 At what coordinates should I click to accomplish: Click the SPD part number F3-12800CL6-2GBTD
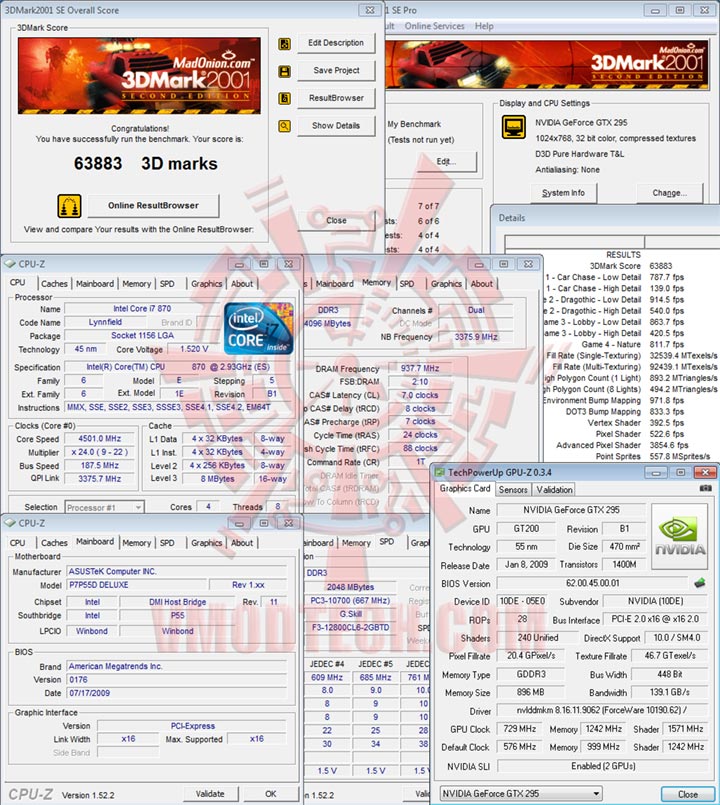pos(351,627)
